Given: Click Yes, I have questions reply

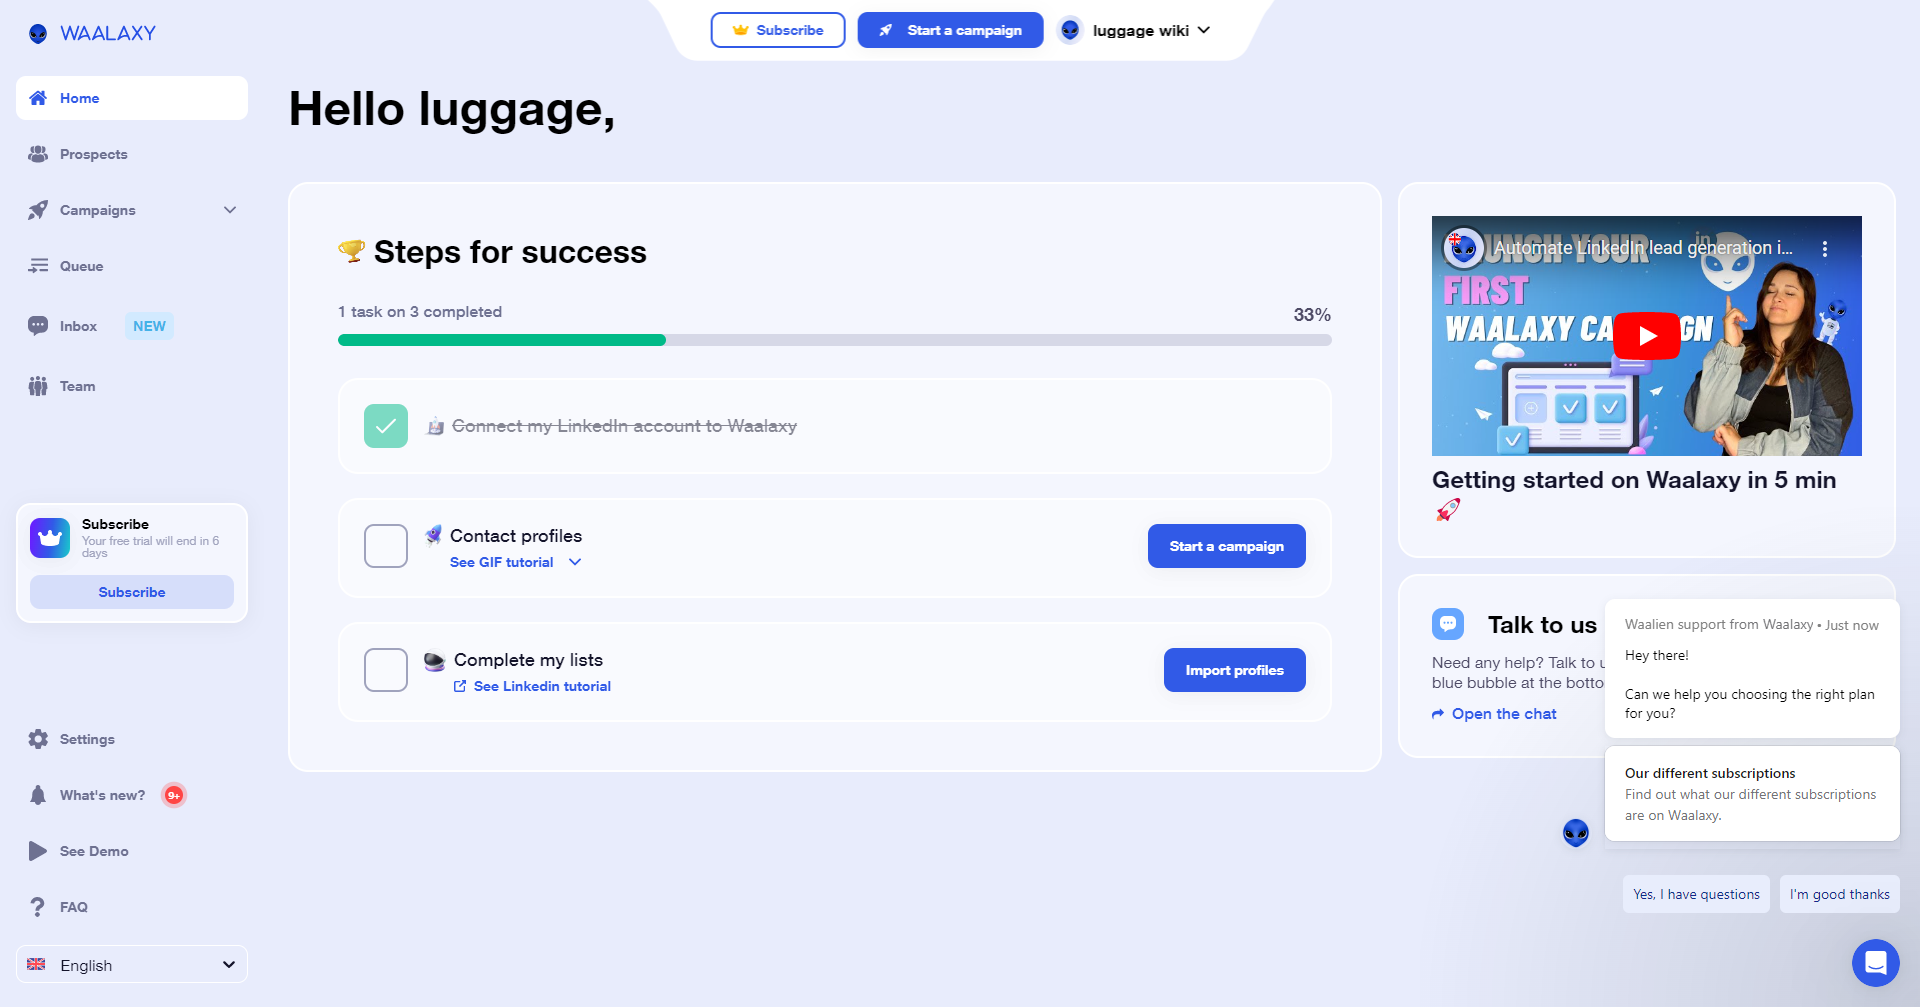Looking at the screenshot, I should (1696, 894).
